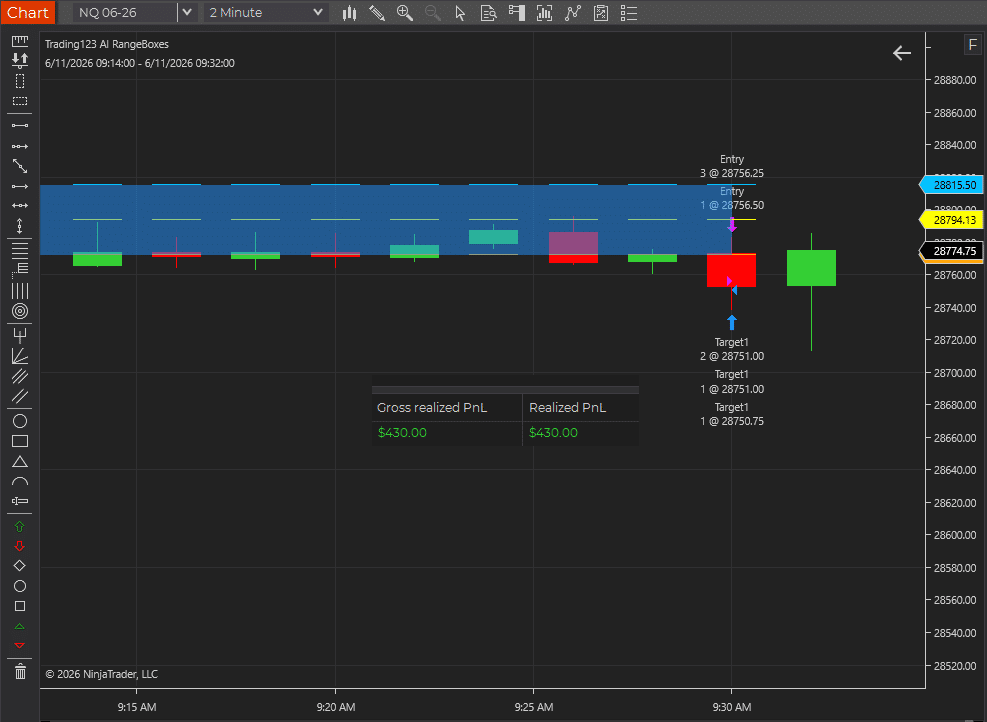Open the Properties list icon
Viewport: 987px width, 722px height.
629,13
